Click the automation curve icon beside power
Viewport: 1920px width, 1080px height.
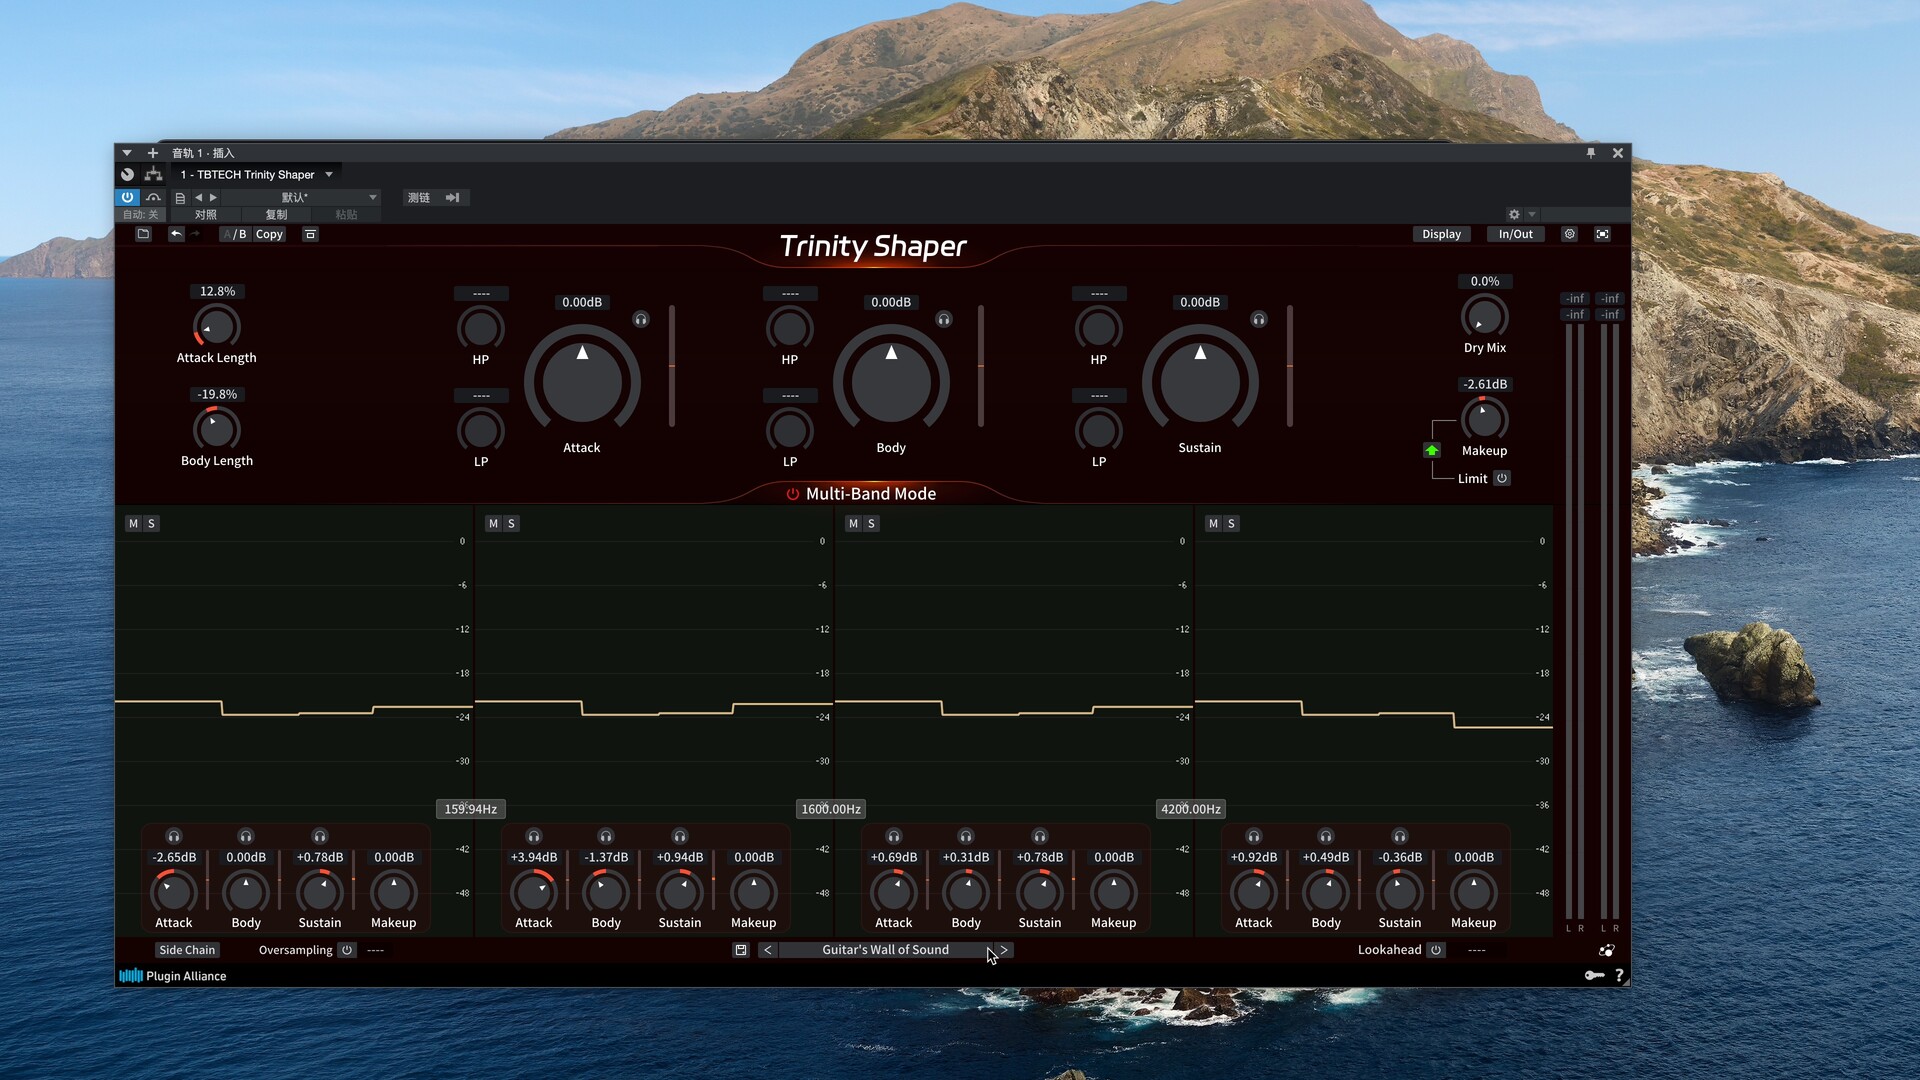pos(153,198)
